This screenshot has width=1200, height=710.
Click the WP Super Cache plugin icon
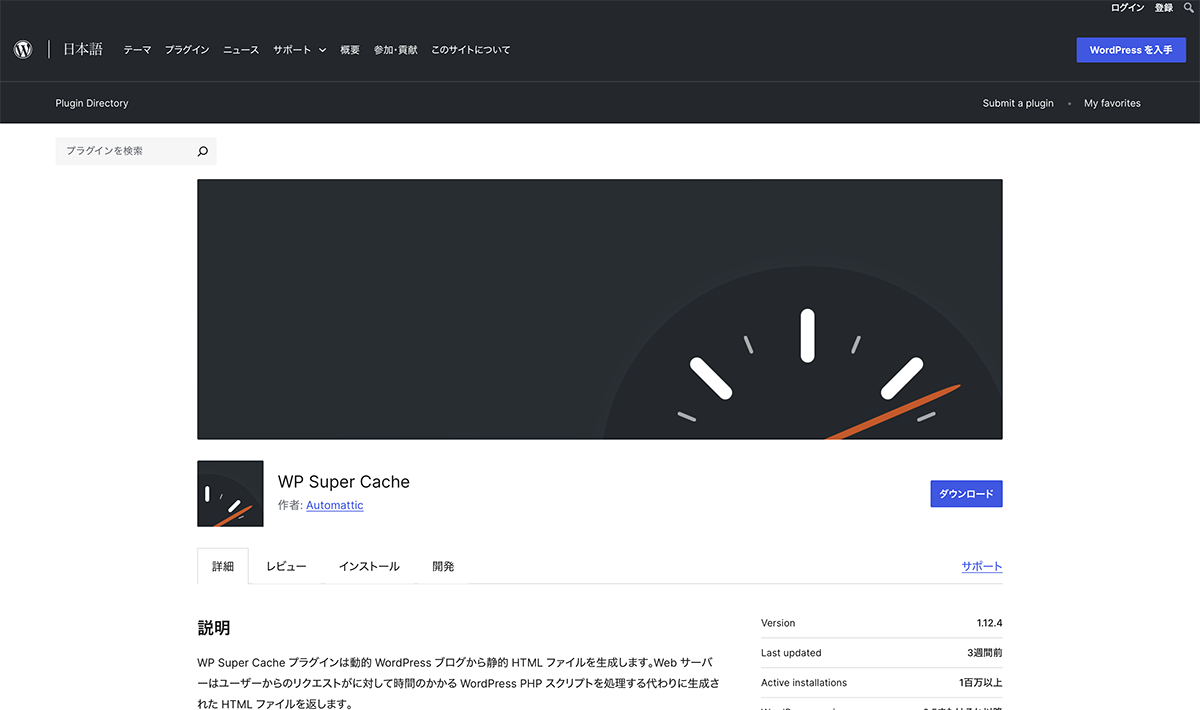[230, 494]
